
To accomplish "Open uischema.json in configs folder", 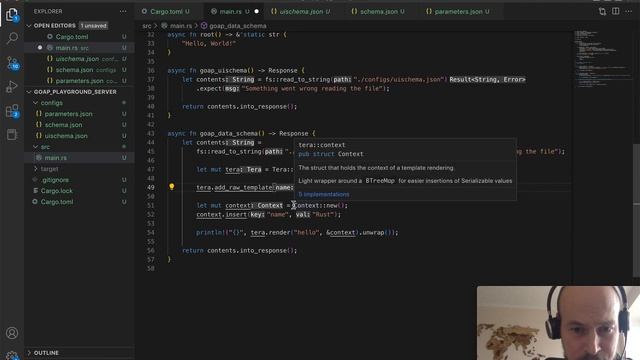I will pyautogui.click(x=79, y=136).
